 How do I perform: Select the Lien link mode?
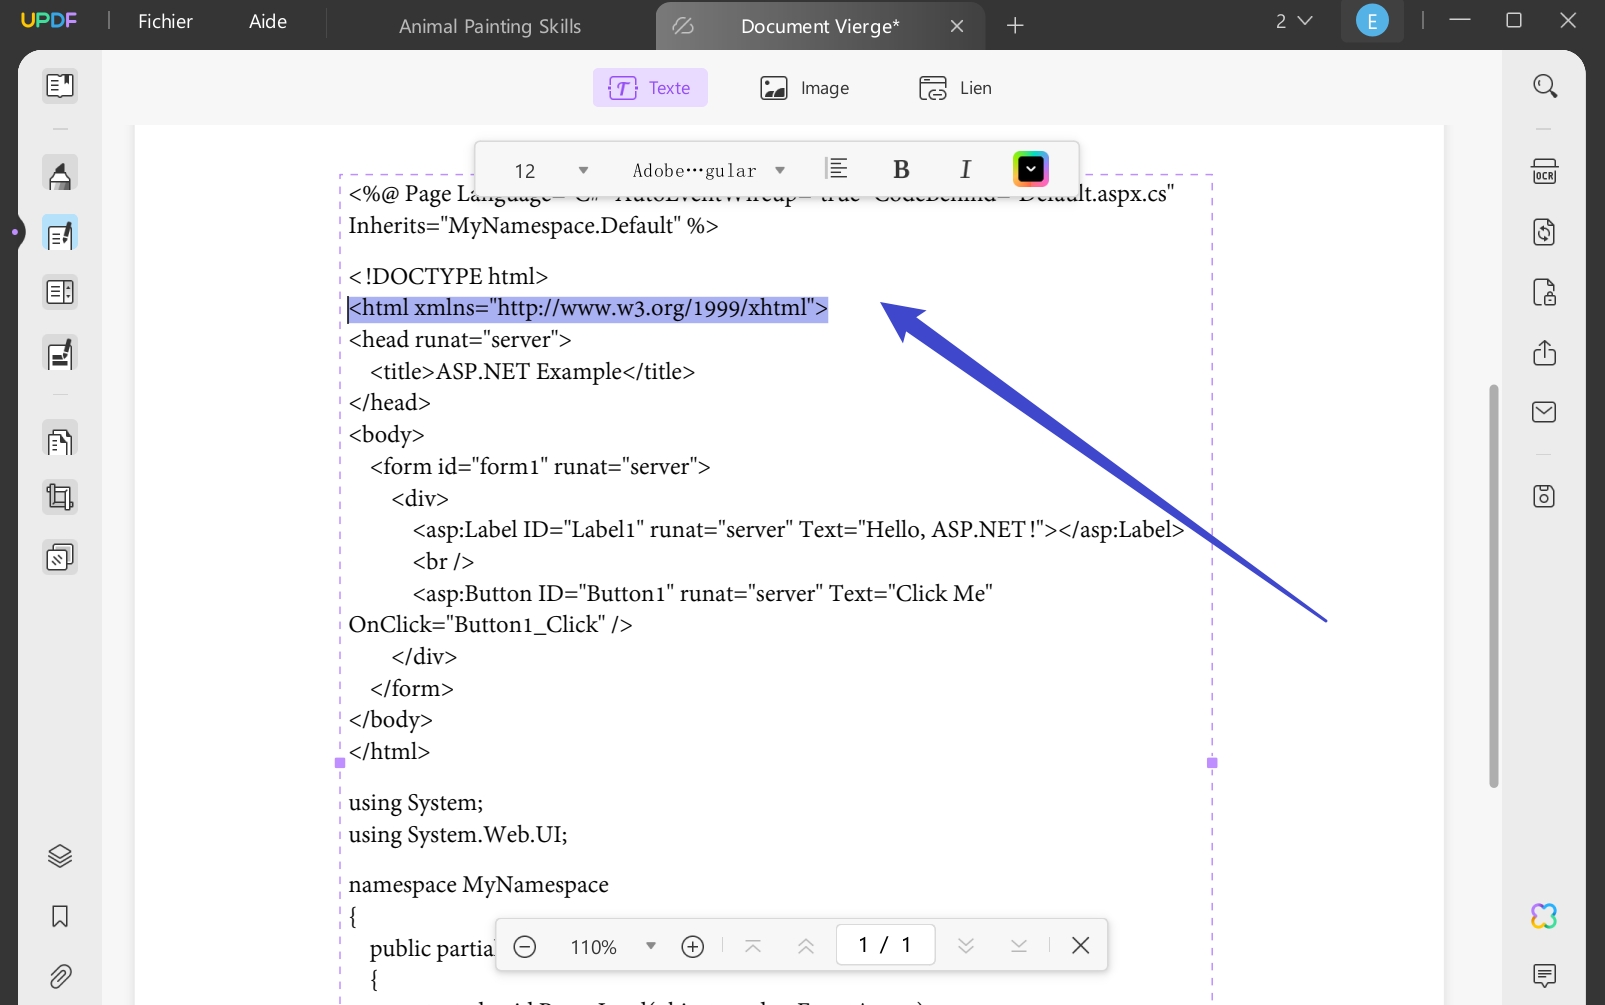point(956,88)
